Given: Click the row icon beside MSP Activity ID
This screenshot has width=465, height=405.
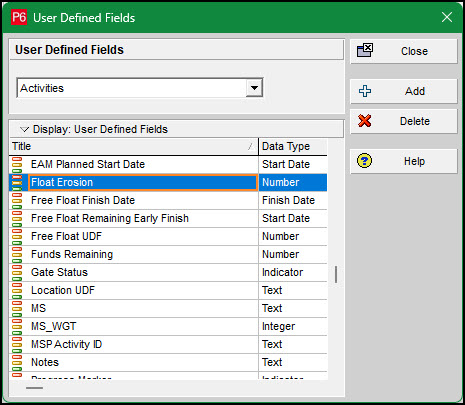Looking at the screenshot, I should 17,344.
